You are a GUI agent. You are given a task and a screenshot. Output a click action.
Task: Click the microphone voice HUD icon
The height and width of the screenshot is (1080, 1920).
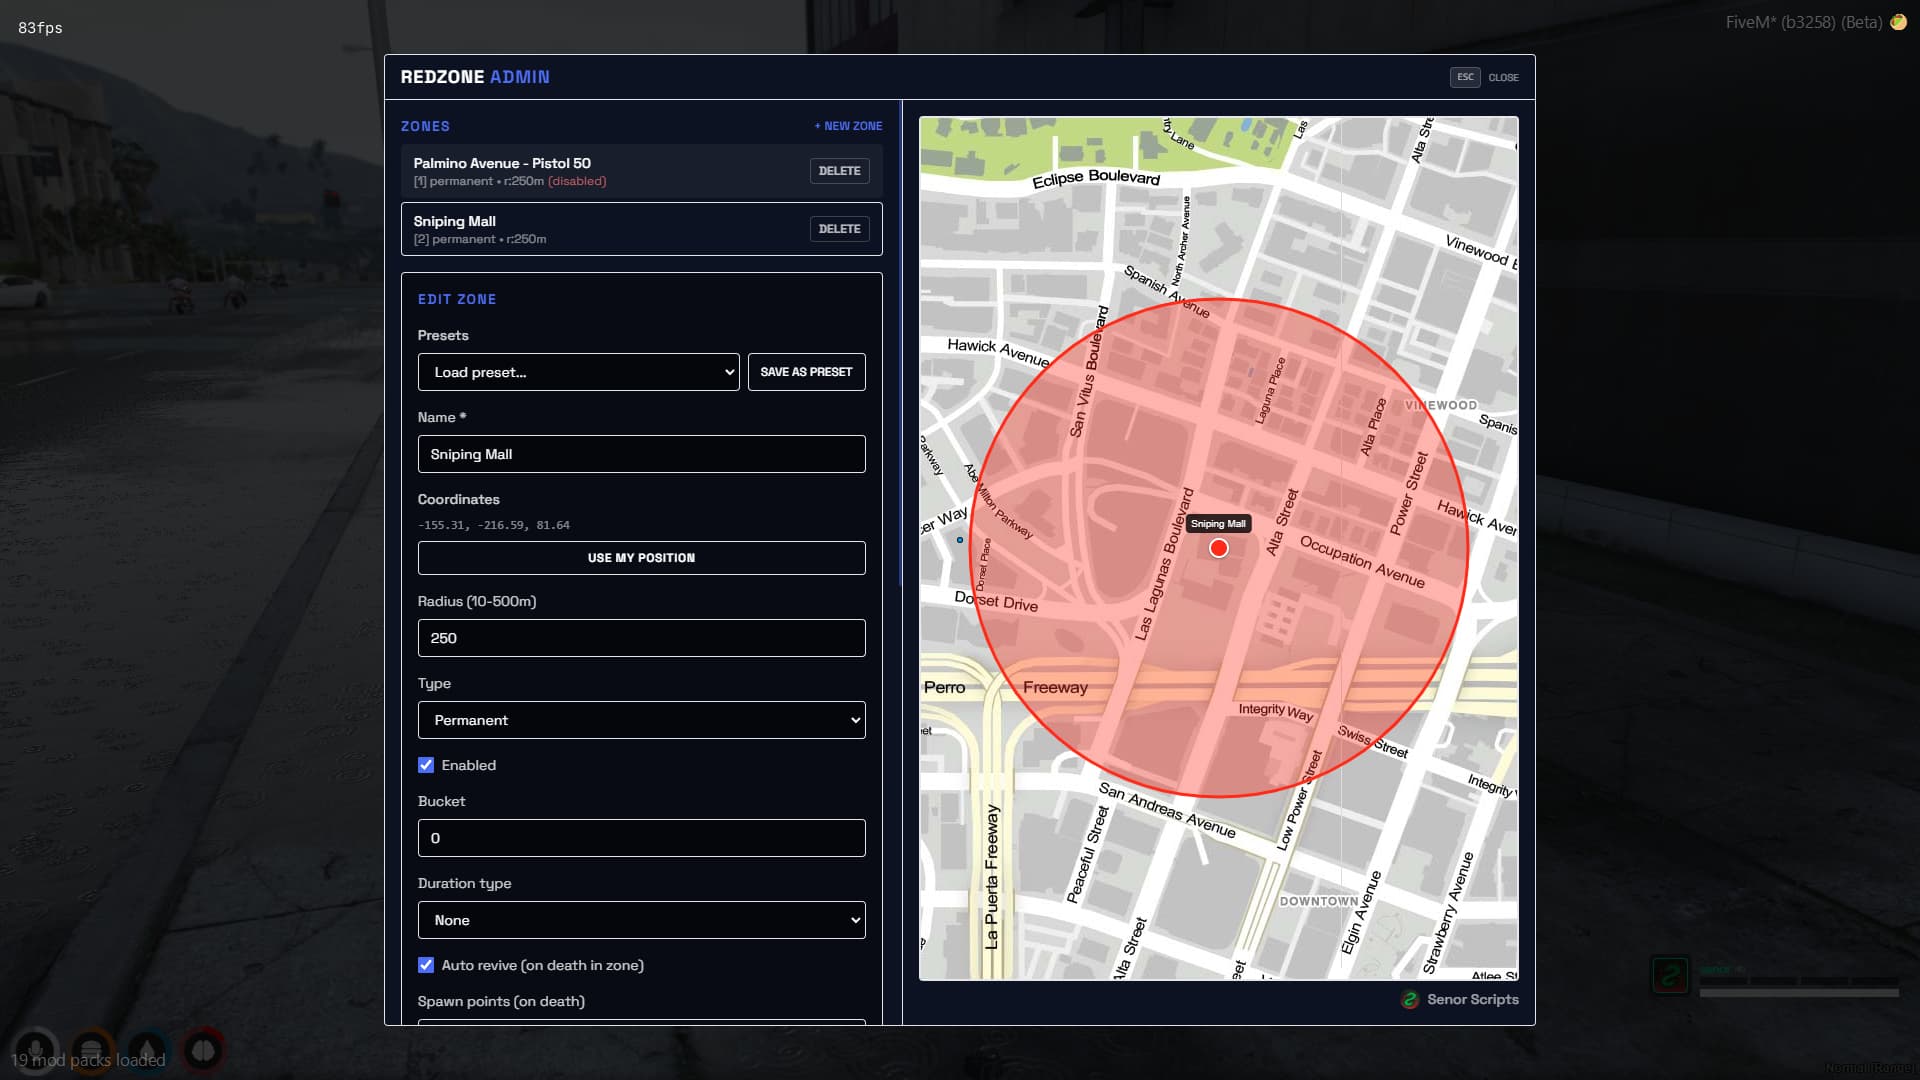(36, 1051)
